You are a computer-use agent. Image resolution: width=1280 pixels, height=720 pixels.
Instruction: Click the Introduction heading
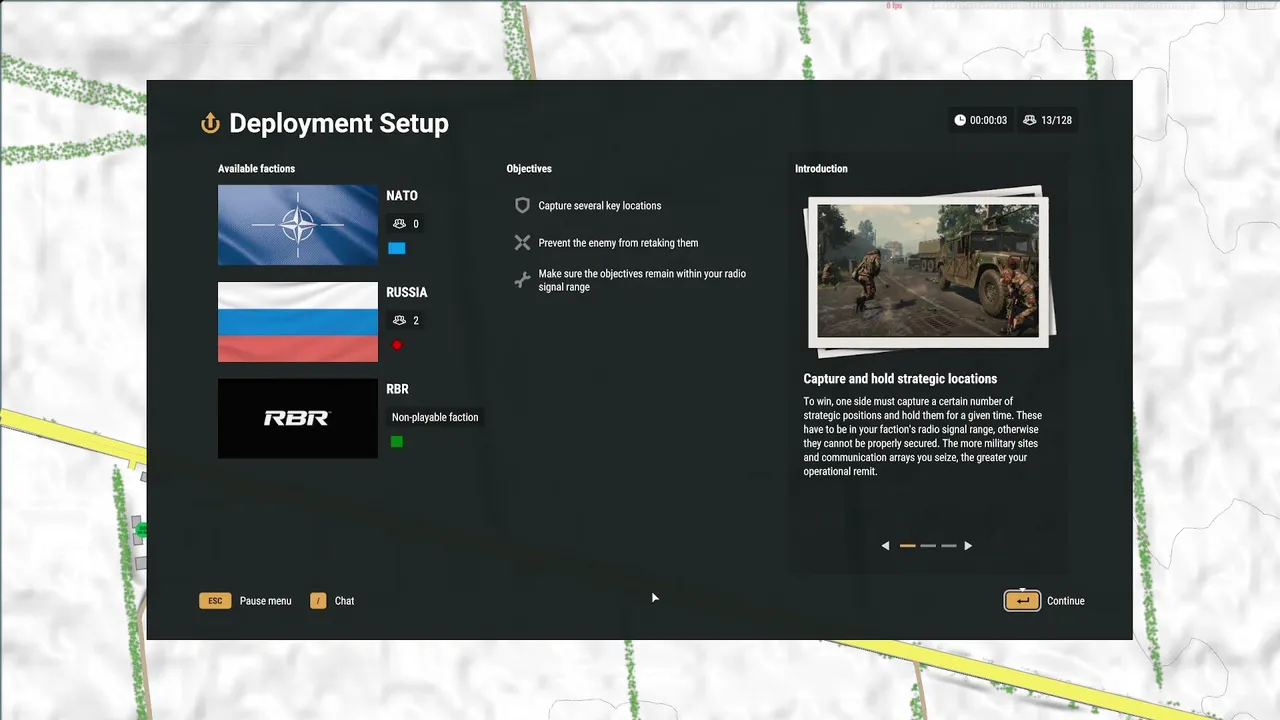coord(821,169)
